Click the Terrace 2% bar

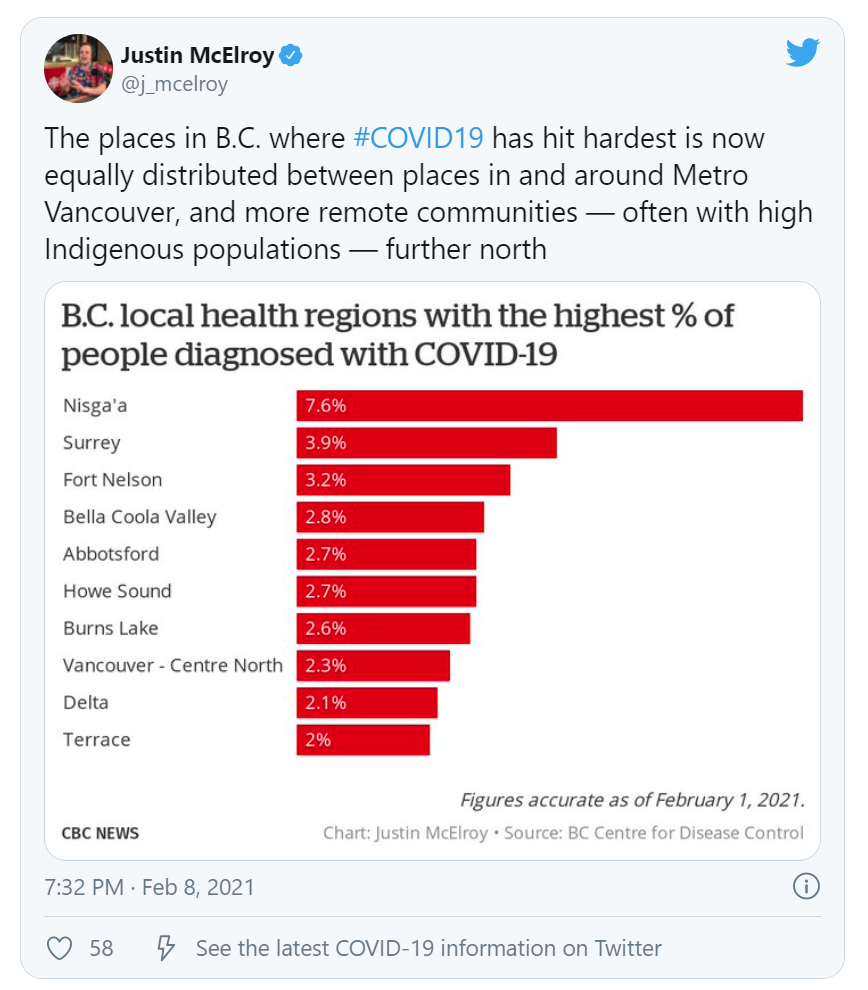tap(363, 740)
